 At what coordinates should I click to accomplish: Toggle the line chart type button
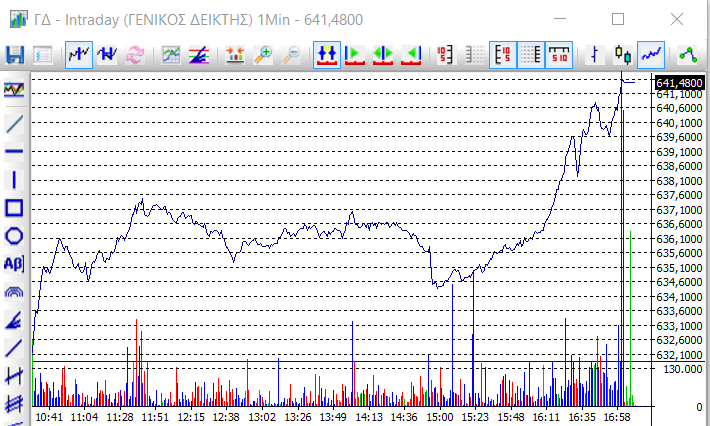click(x=651, y=55)
